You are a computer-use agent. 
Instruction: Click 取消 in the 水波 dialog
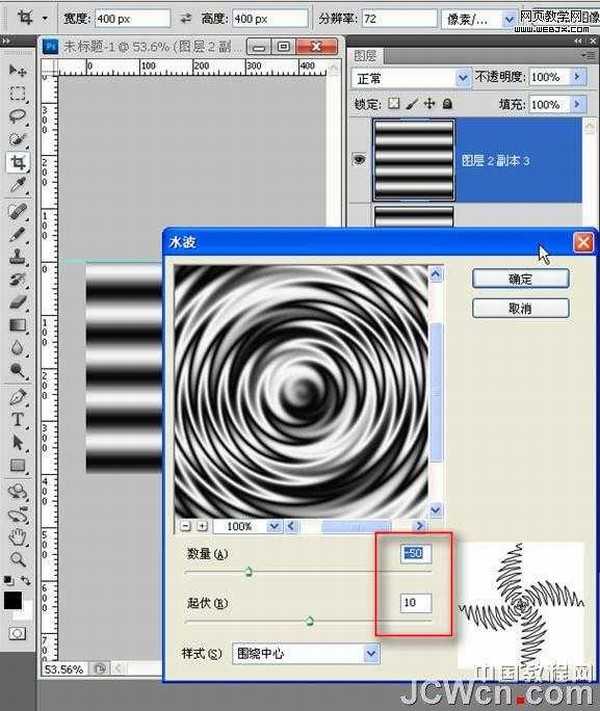point(520,308)
